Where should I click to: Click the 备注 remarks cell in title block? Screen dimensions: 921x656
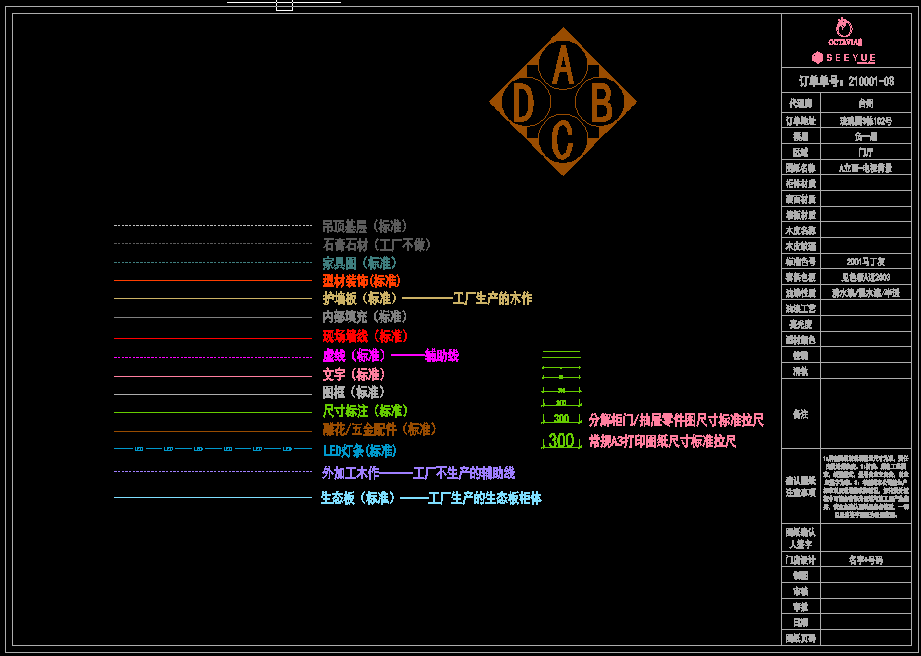(800, 413)
